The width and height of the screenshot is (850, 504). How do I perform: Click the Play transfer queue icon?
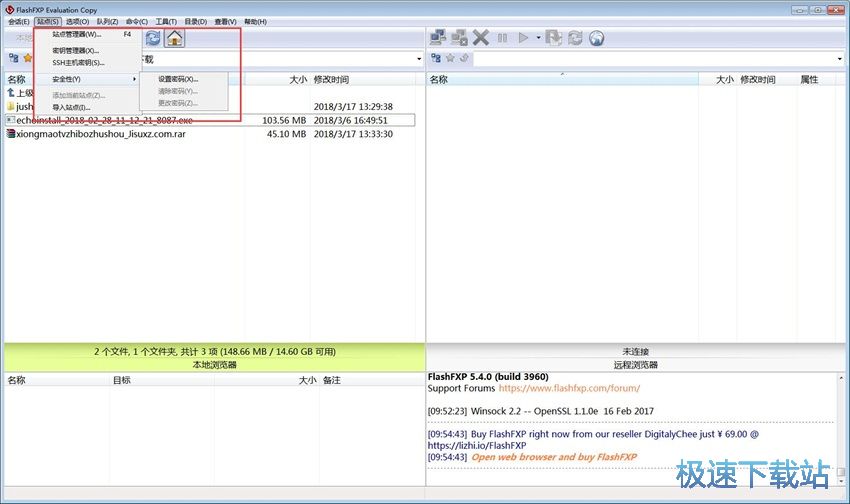click(523, 37)
